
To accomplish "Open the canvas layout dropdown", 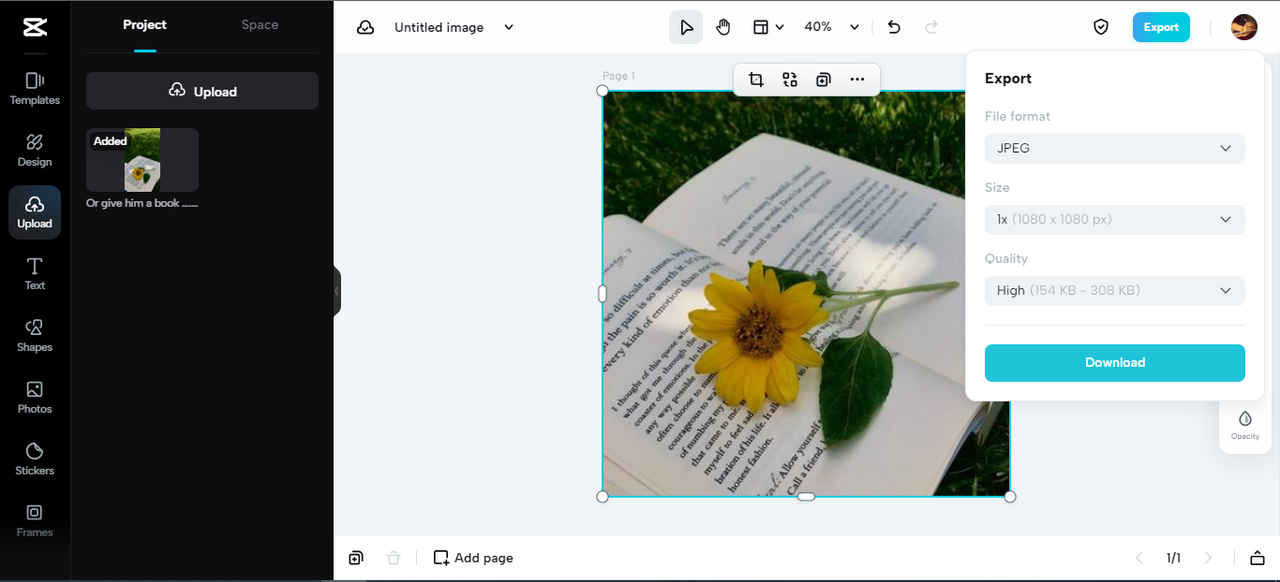I will click(768, 27).
